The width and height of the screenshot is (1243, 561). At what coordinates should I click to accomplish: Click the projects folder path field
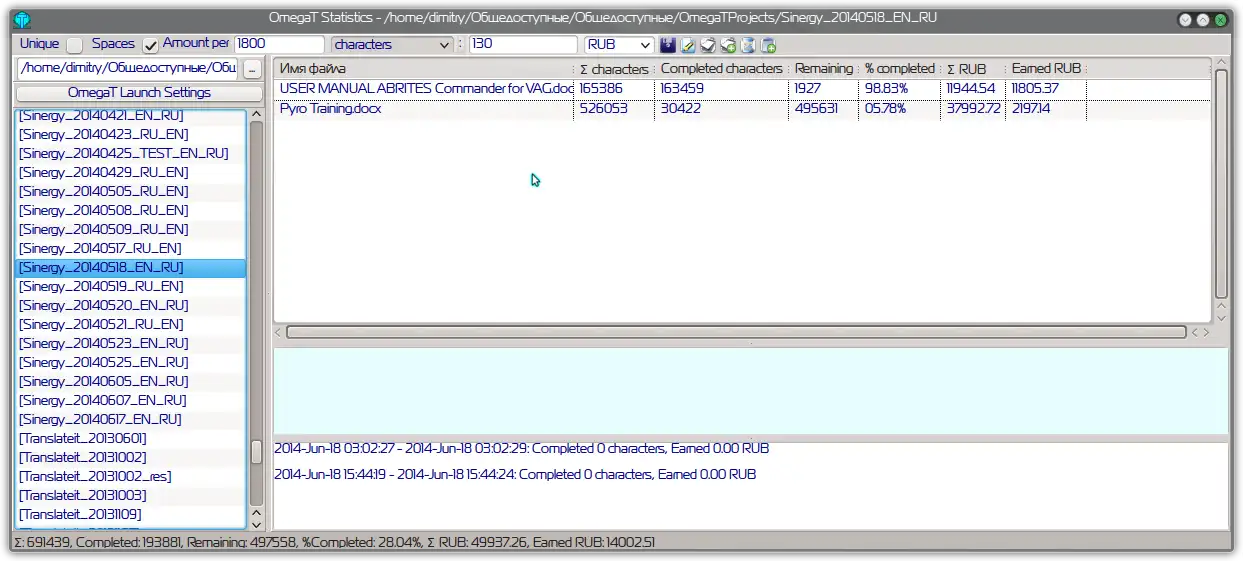127,68
